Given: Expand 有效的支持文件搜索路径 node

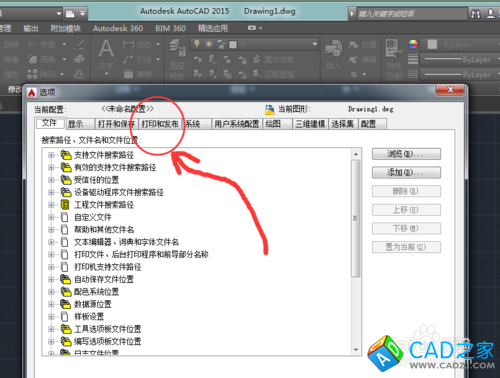Looking at the screenshot, I should point(51,167).
